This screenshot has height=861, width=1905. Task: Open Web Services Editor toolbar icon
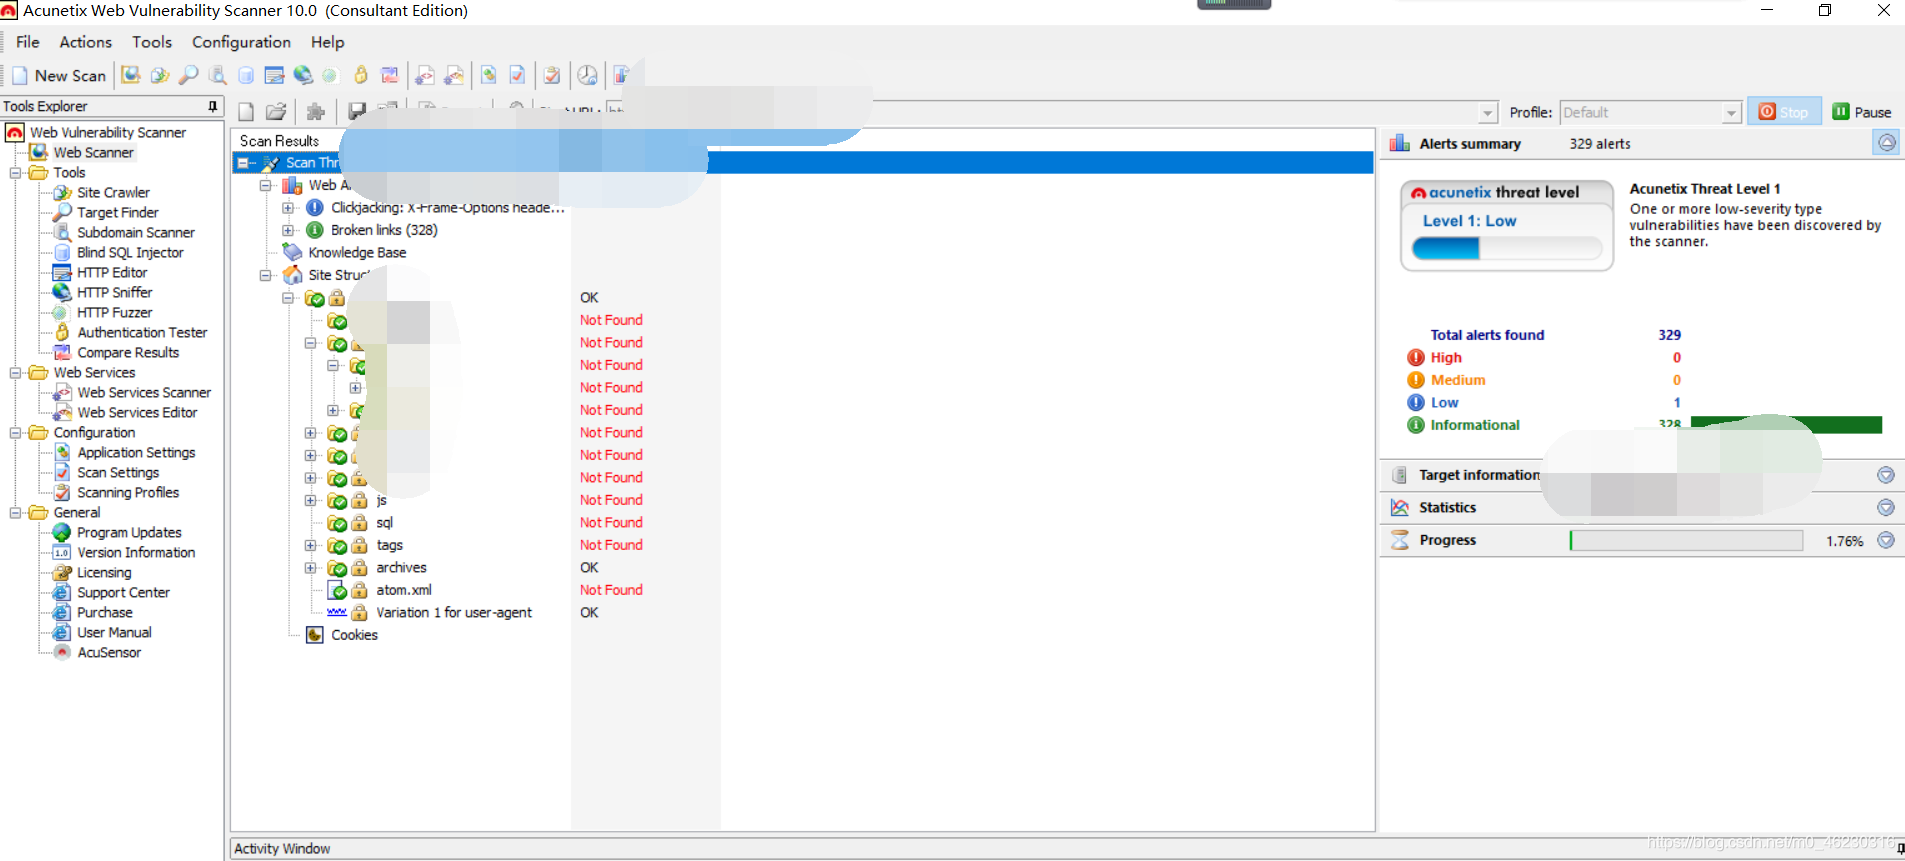point(454,75)
